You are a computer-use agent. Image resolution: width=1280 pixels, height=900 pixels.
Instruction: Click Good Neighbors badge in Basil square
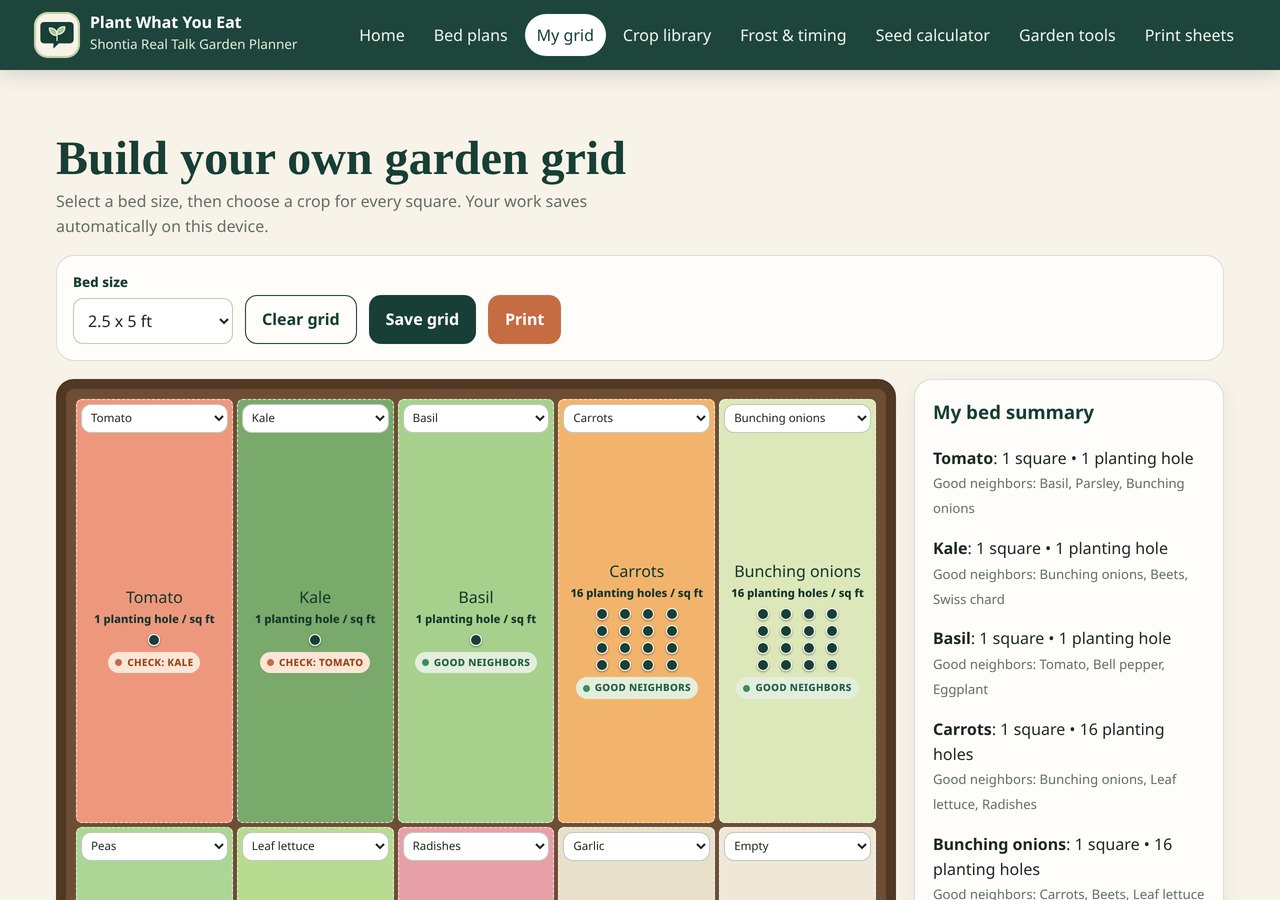click(x=476, y=662)
